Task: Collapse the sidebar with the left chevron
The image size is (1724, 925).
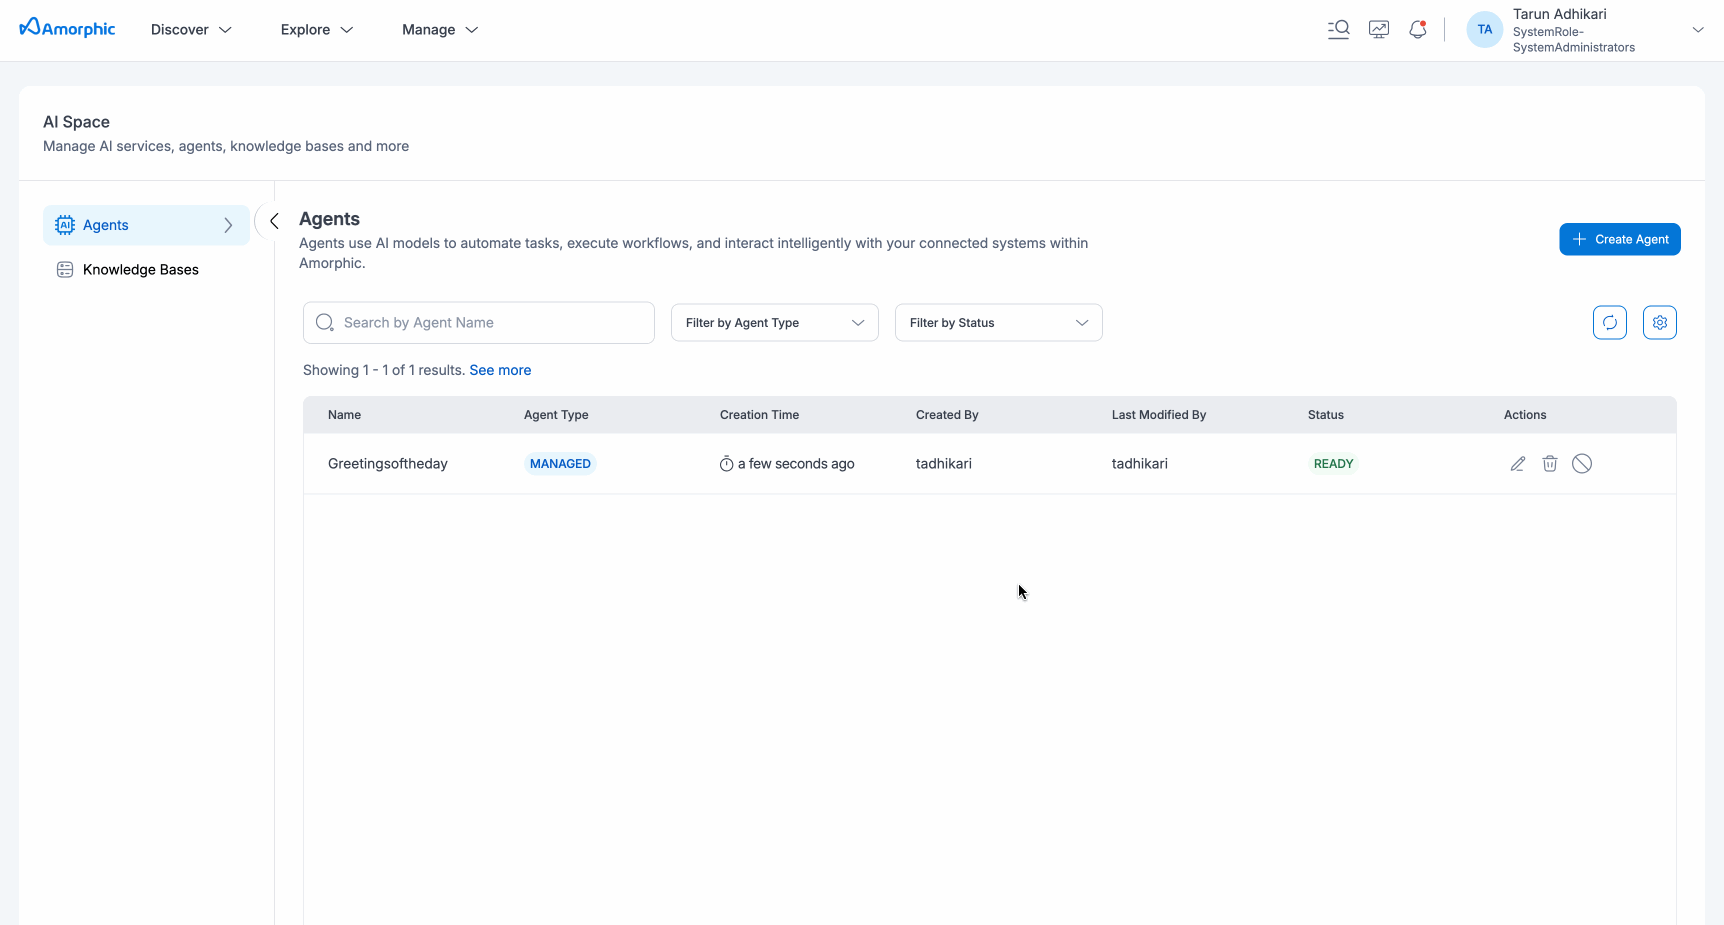Action: [273, 221]
